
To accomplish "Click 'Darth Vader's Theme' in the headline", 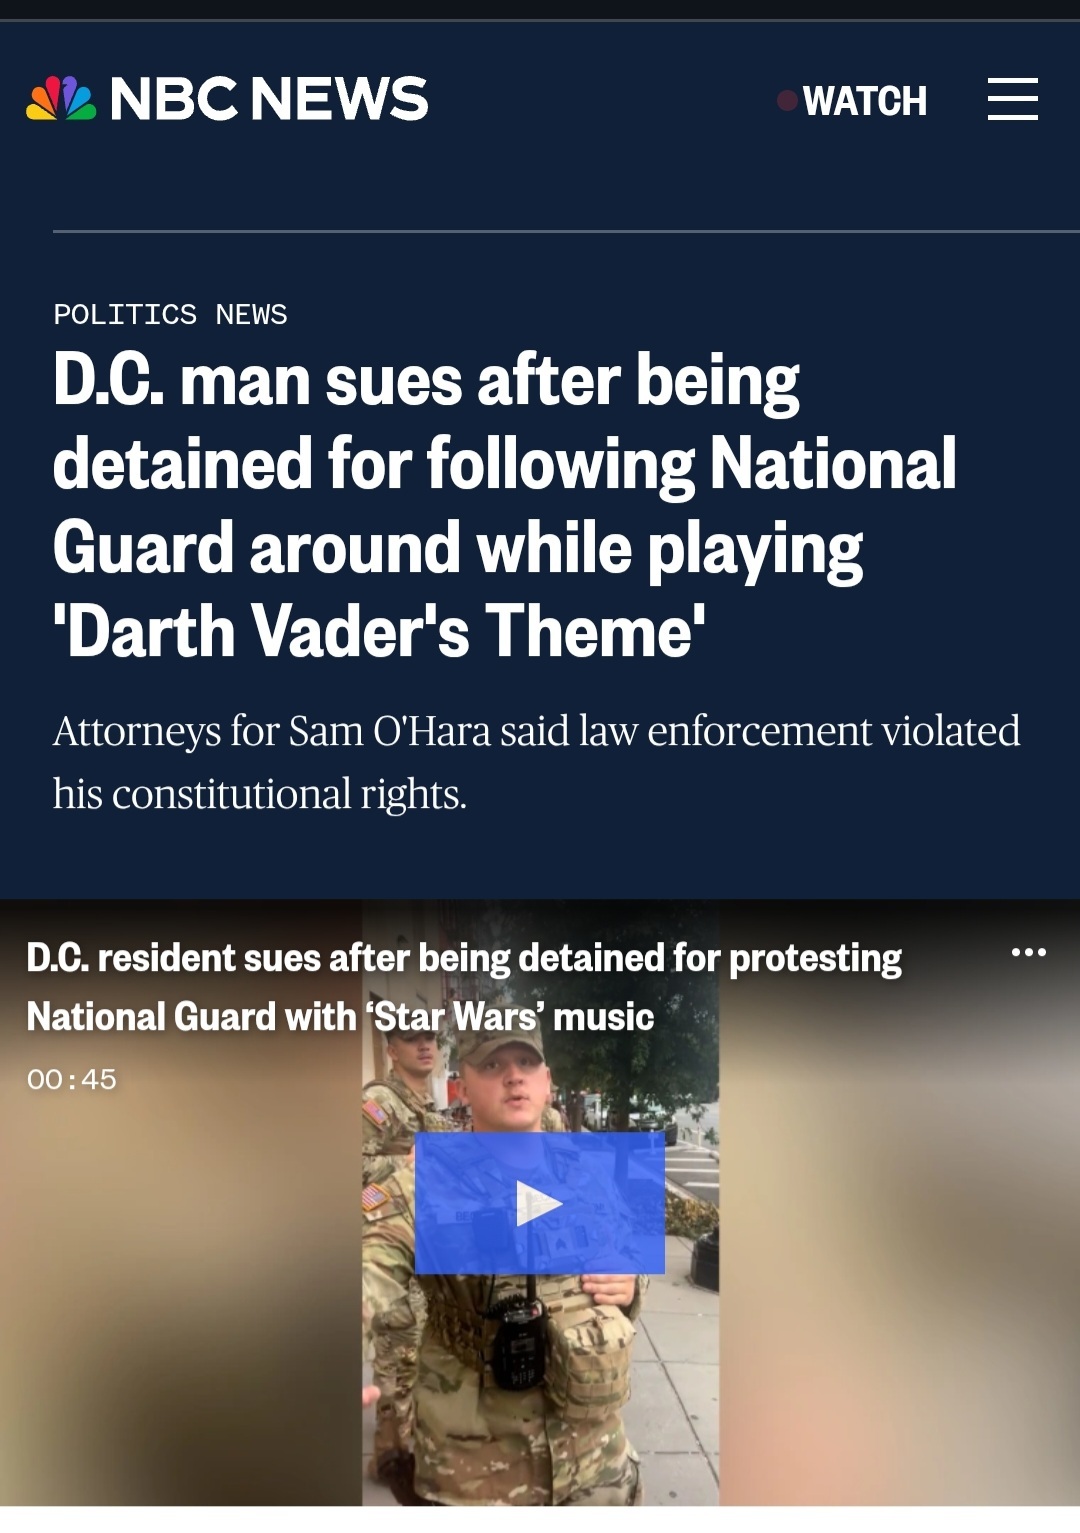I will (x=379, y=632).
